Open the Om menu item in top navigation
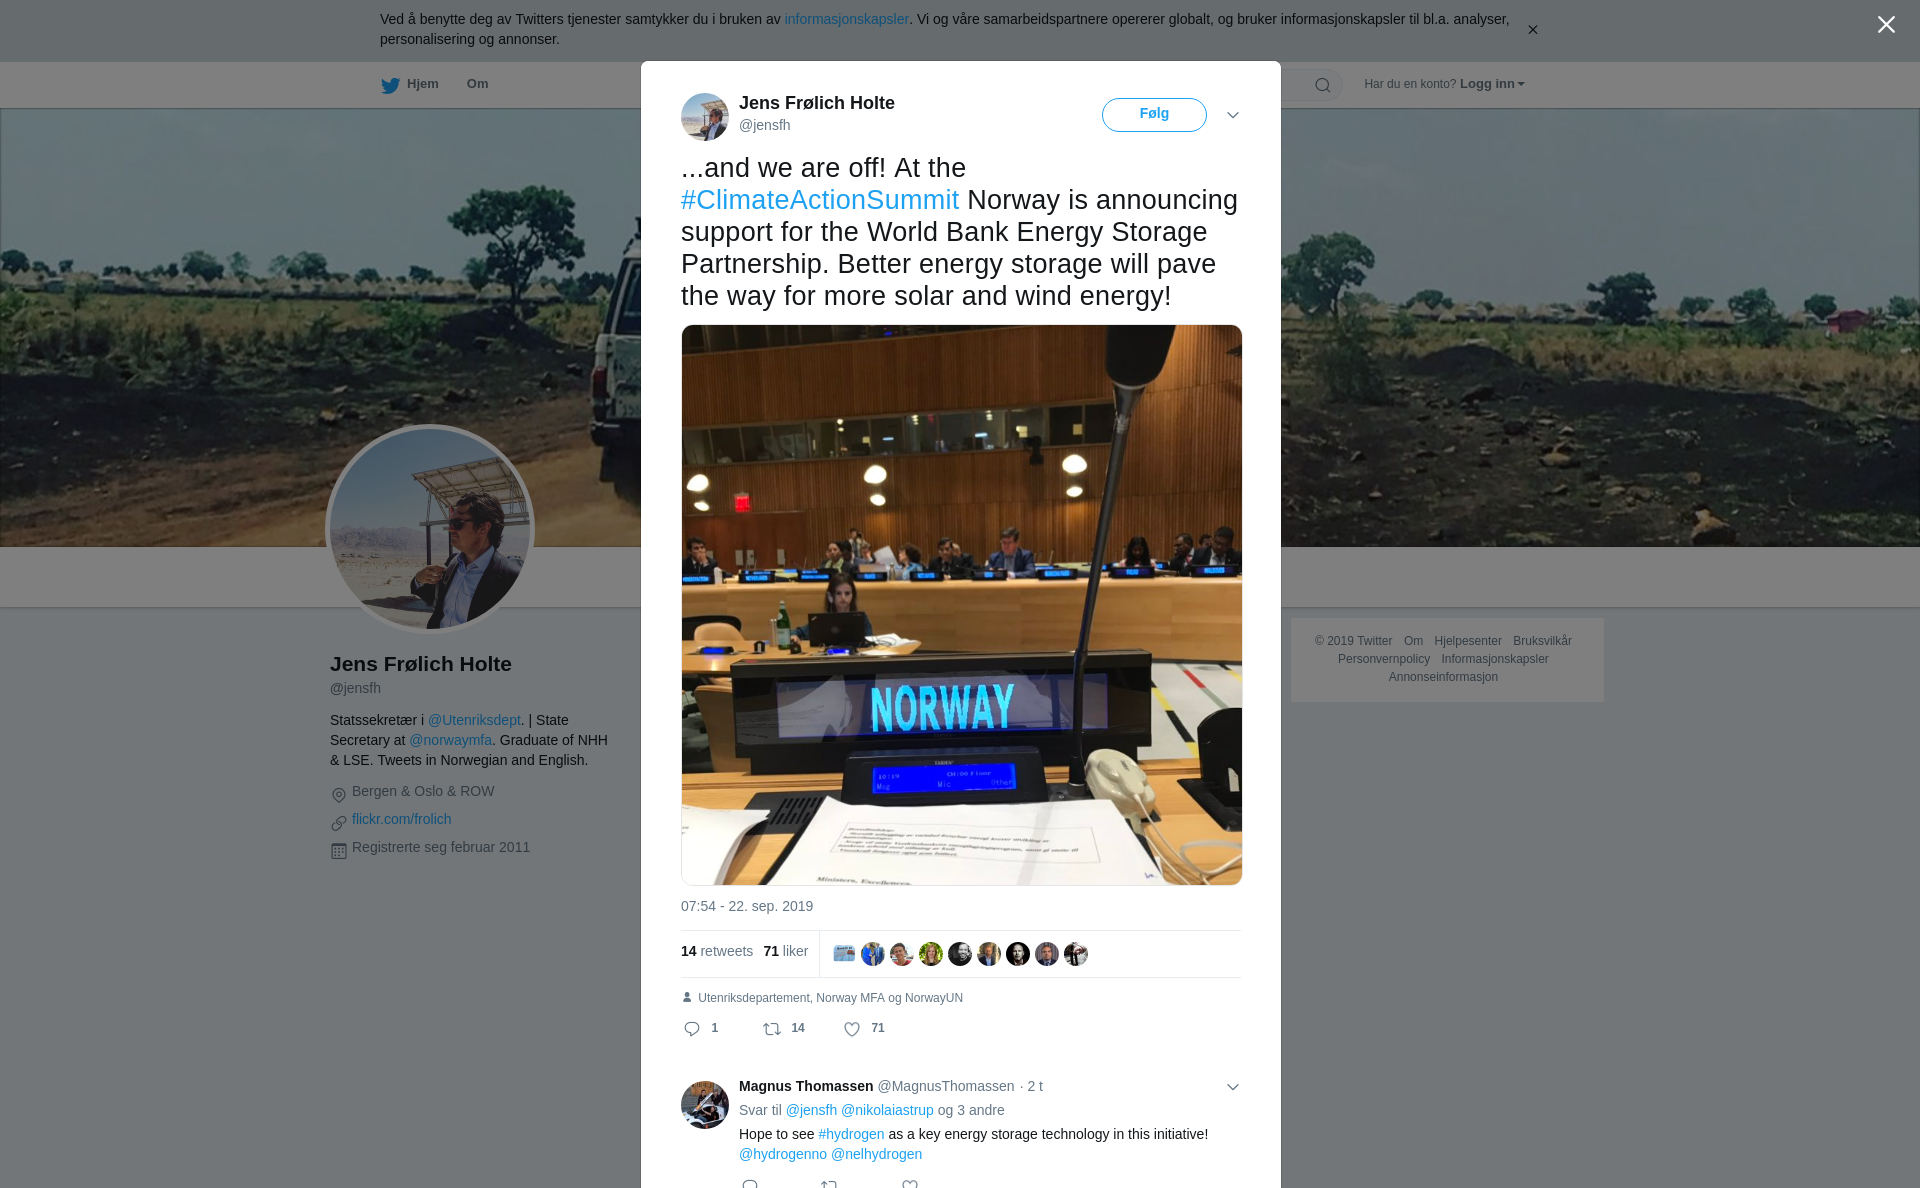 click(477, 84)
